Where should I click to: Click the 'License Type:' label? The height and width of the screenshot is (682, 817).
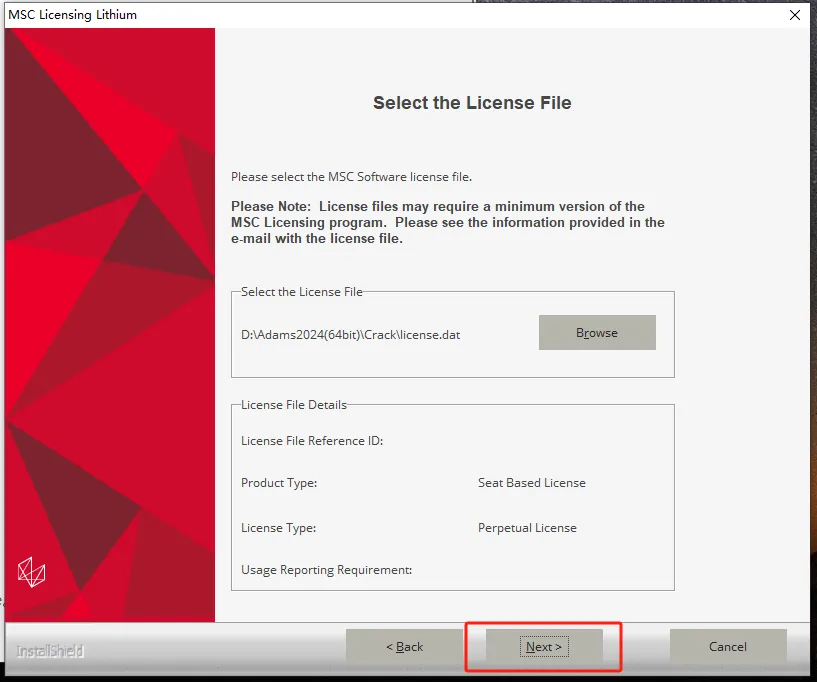[x=278, y=528]
